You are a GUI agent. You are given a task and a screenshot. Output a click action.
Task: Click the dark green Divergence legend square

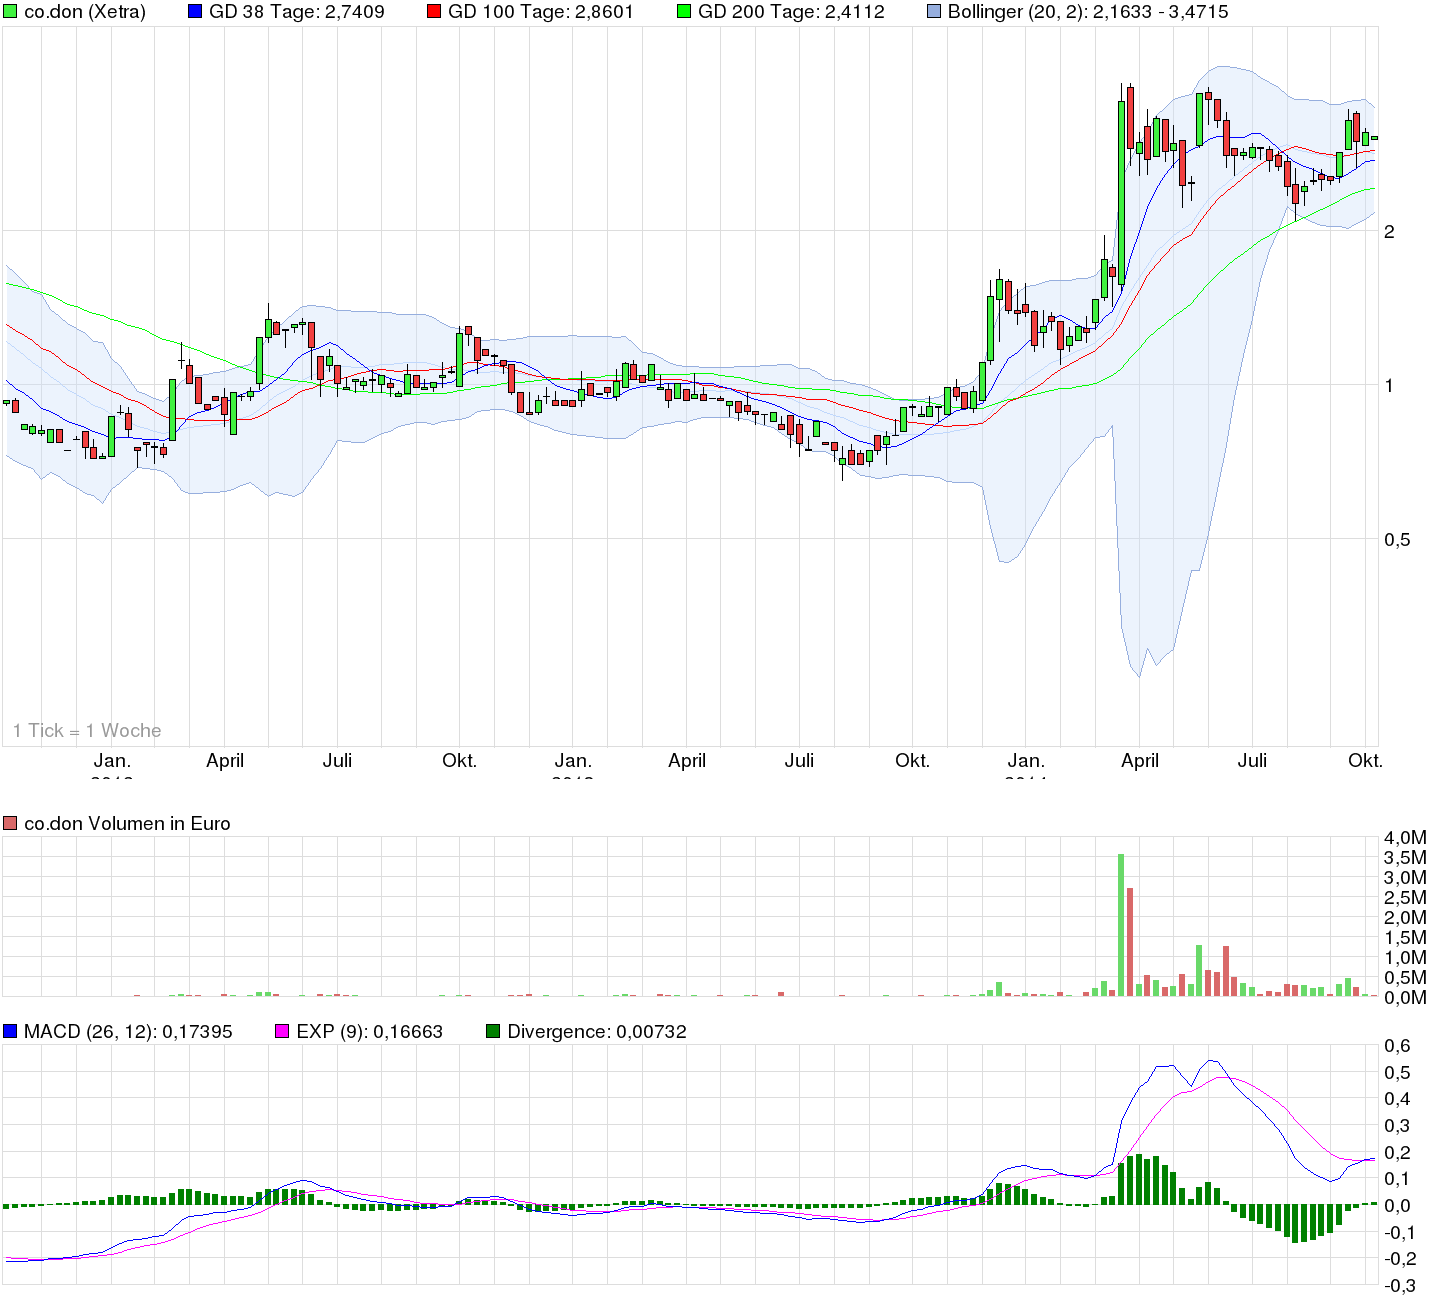point(492,1031)
